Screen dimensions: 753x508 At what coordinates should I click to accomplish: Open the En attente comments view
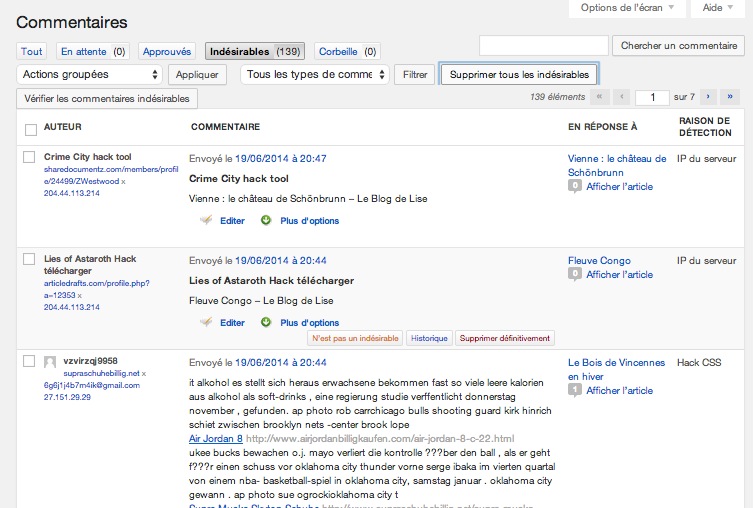click(83, 51)
